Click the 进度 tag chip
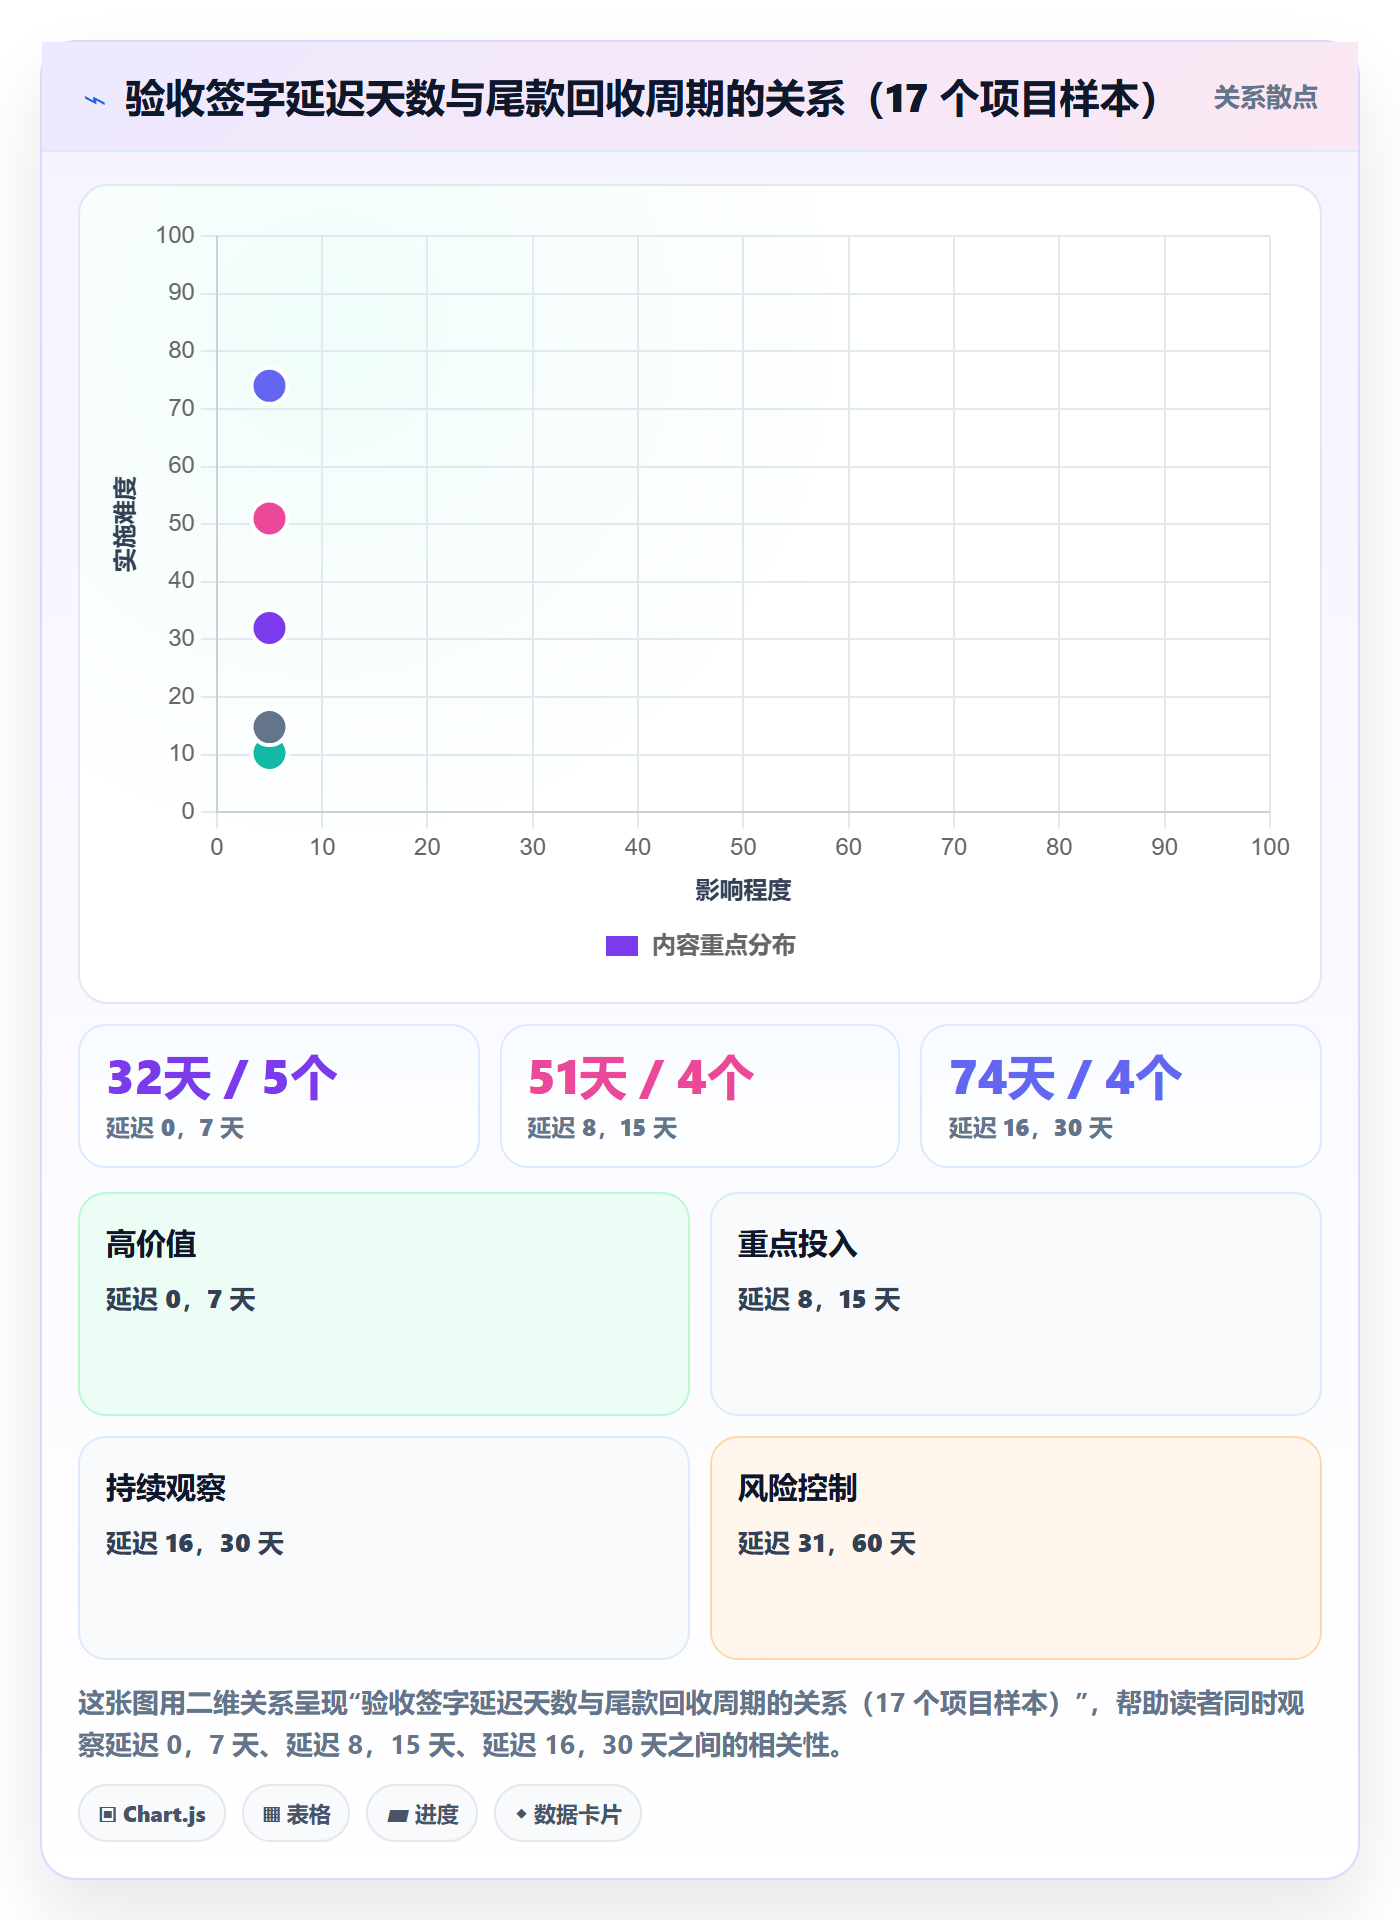The height and width of the screenshot is (1920, 1400). [x=422, y=1814]
